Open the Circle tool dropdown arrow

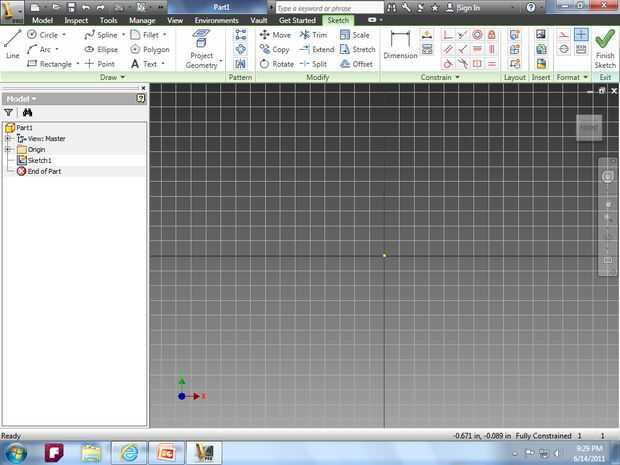64,35
